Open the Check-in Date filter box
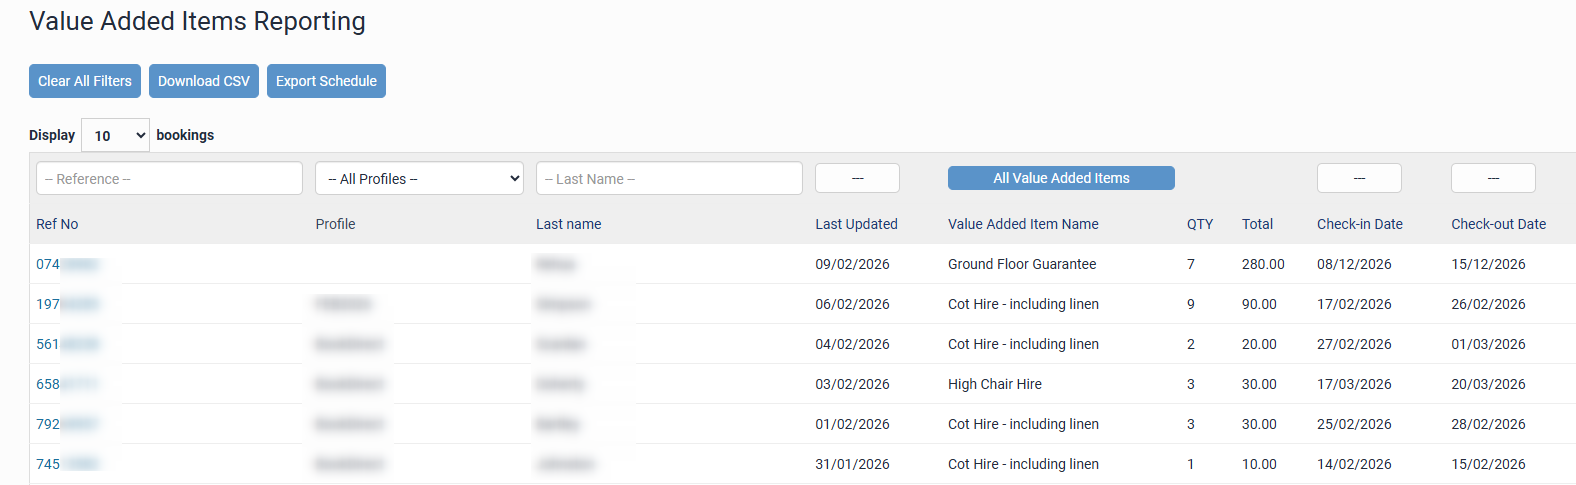Image resolution: width=1576 pixels, height=485 pixels. click(x=1359, y=178)
